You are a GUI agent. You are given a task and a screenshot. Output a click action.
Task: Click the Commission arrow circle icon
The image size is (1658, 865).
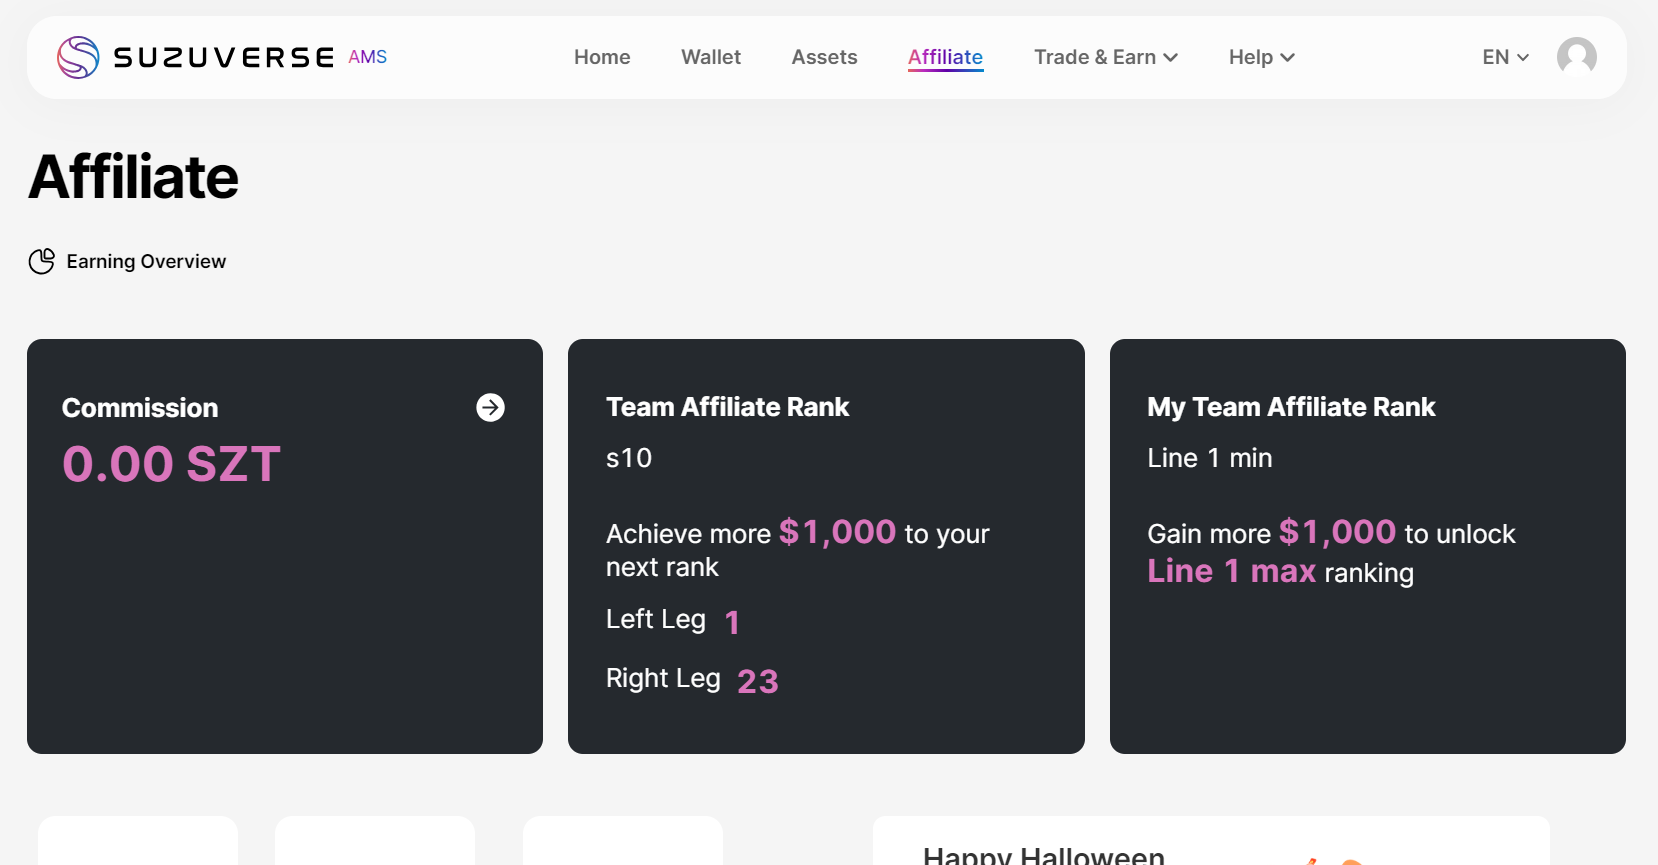coord(490,407)
